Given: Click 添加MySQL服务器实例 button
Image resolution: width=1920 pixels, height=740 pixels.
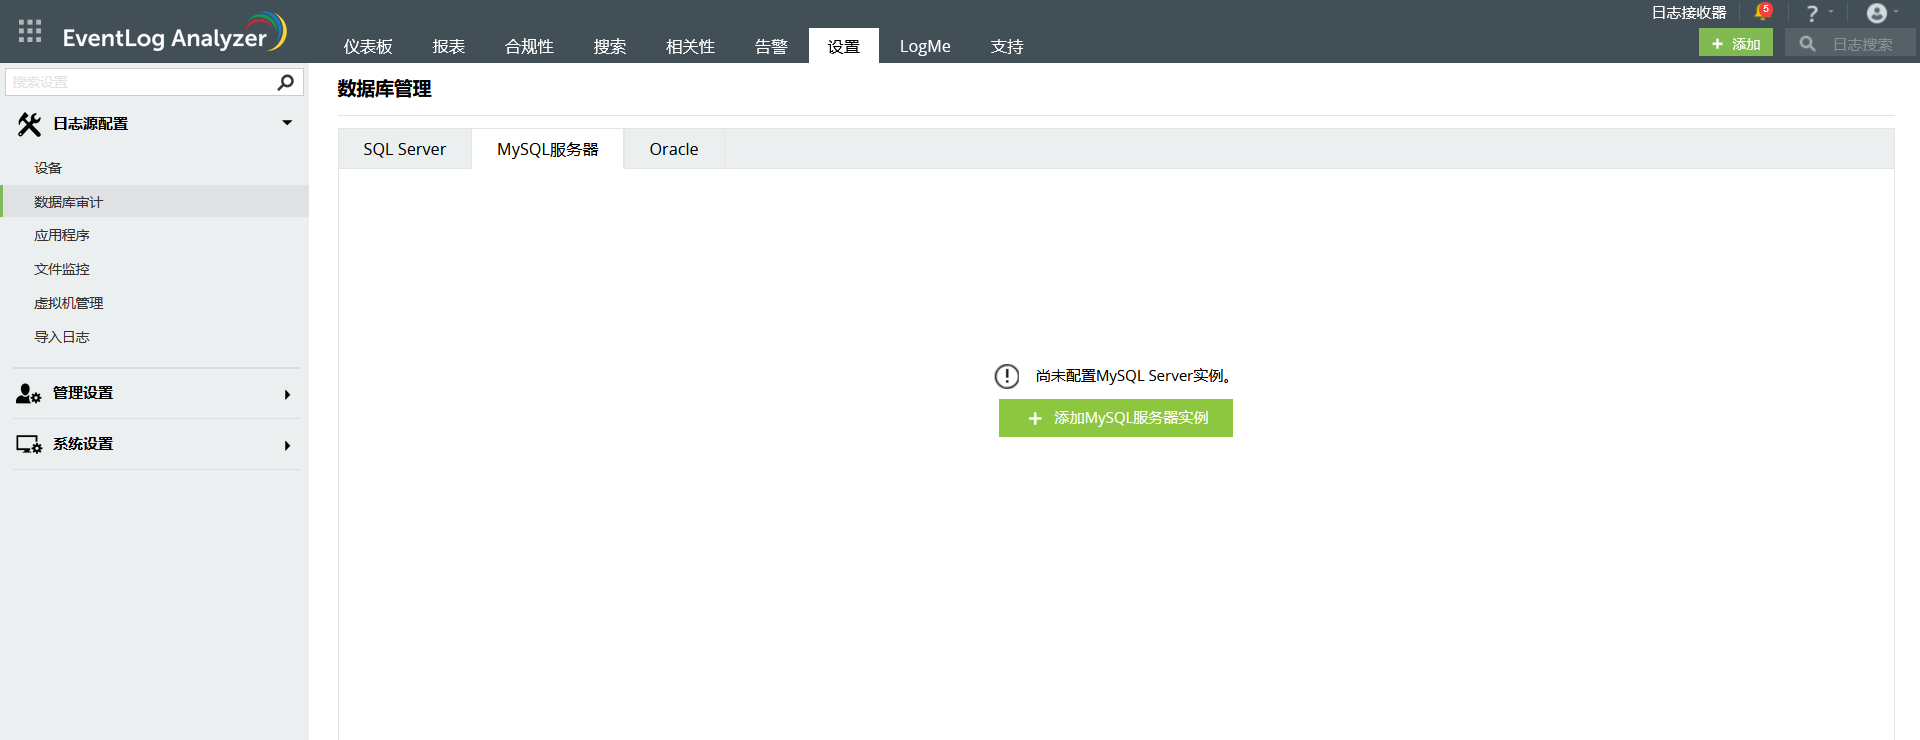Looking at the screenshot, I should (1116, 418).
